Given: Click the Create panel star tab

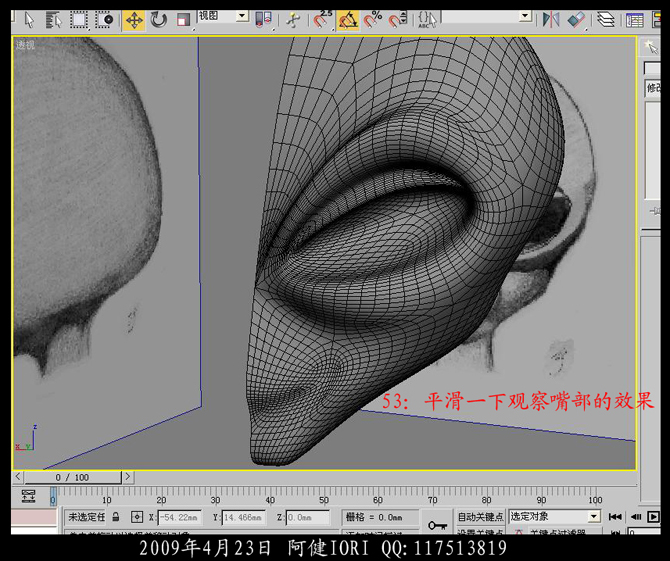Looking at the screenshot, I should pos(651,47).
